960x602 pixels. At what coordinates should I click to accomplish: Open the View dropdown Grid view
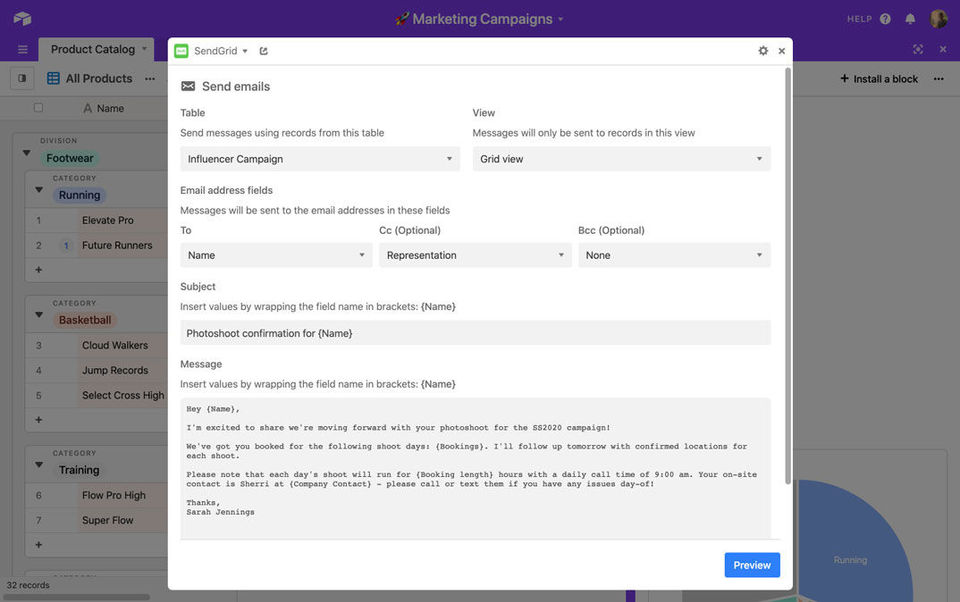(621, 159)
